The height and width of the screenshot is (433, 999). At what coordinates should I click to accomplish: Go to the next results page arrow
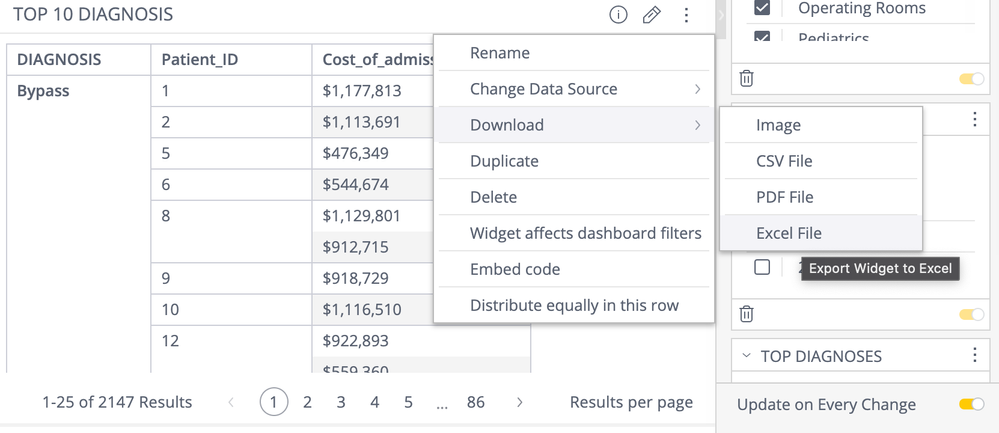click(x=520, y=402)
